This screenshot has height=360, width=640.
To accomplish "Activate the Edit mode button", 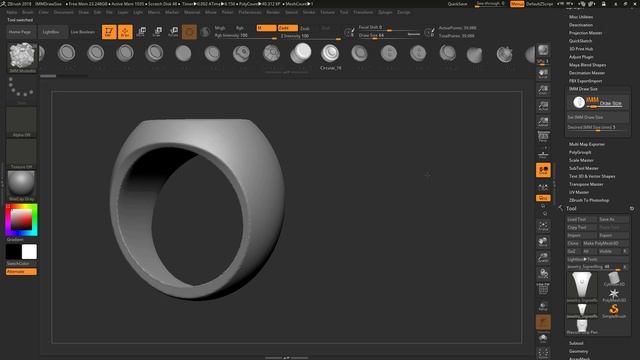I will pyautogui.click(x=109, y=32).
